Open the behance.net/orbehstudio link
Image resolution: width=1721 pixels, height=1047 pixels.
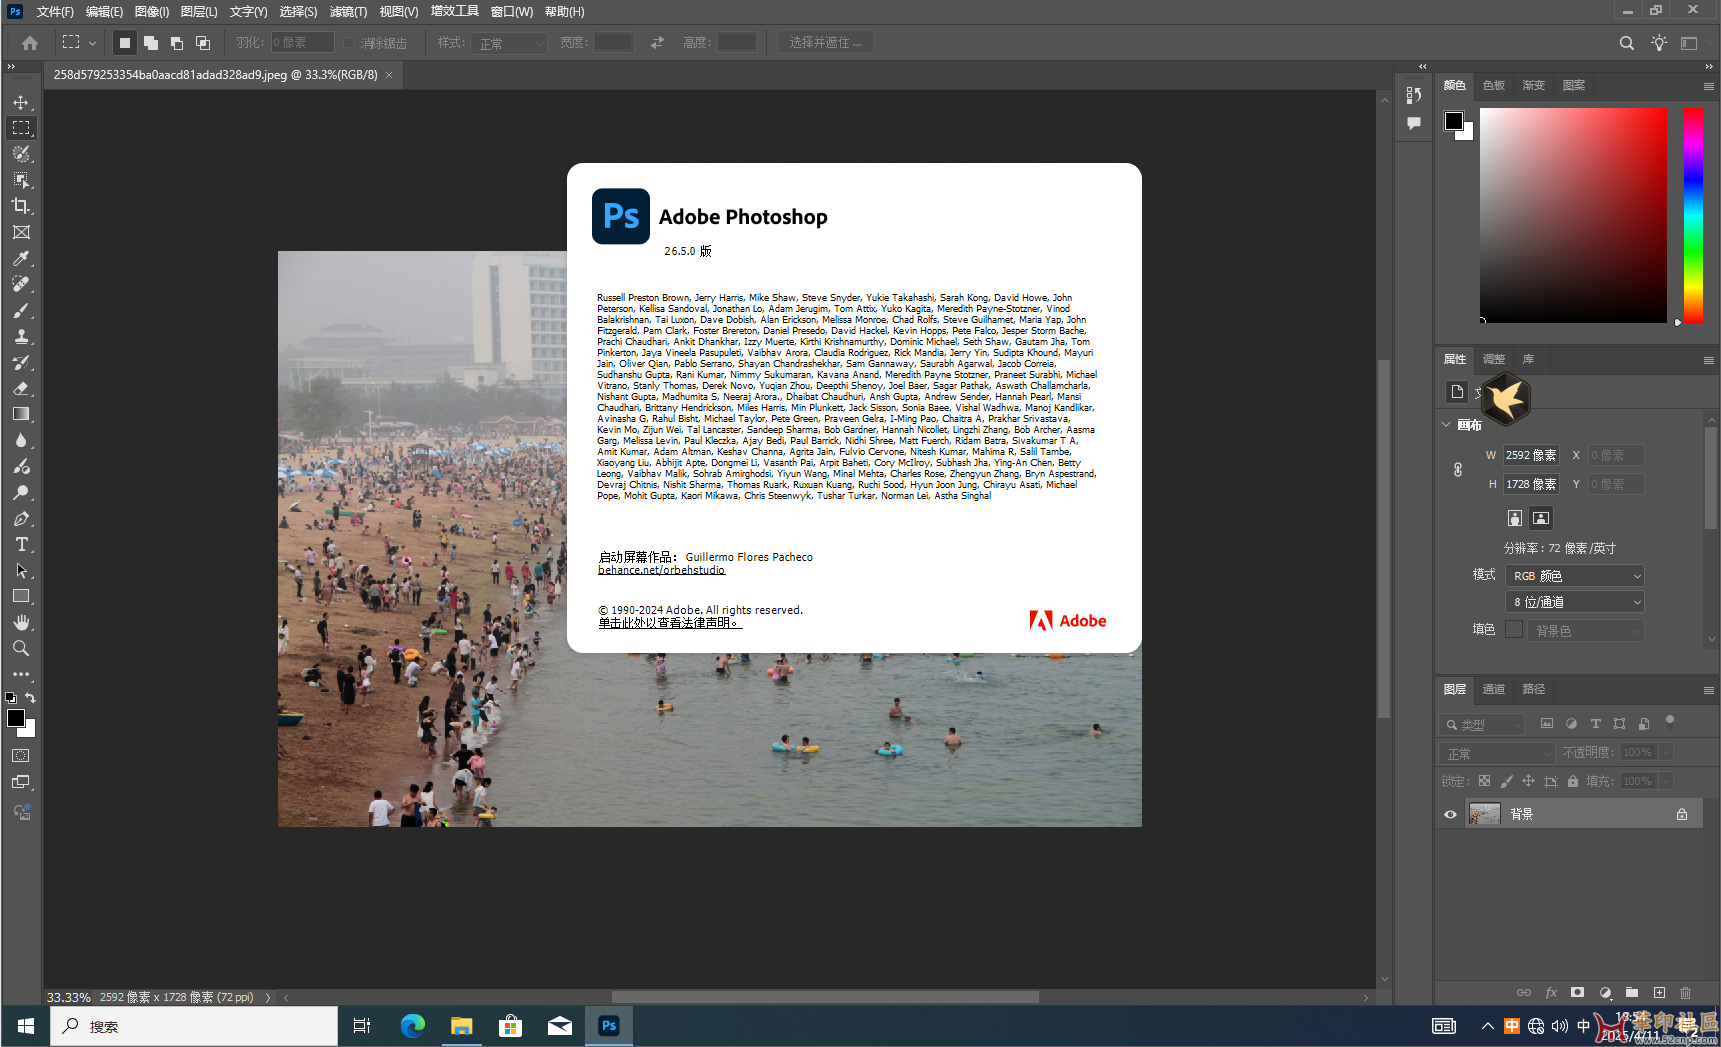point(661,570)
